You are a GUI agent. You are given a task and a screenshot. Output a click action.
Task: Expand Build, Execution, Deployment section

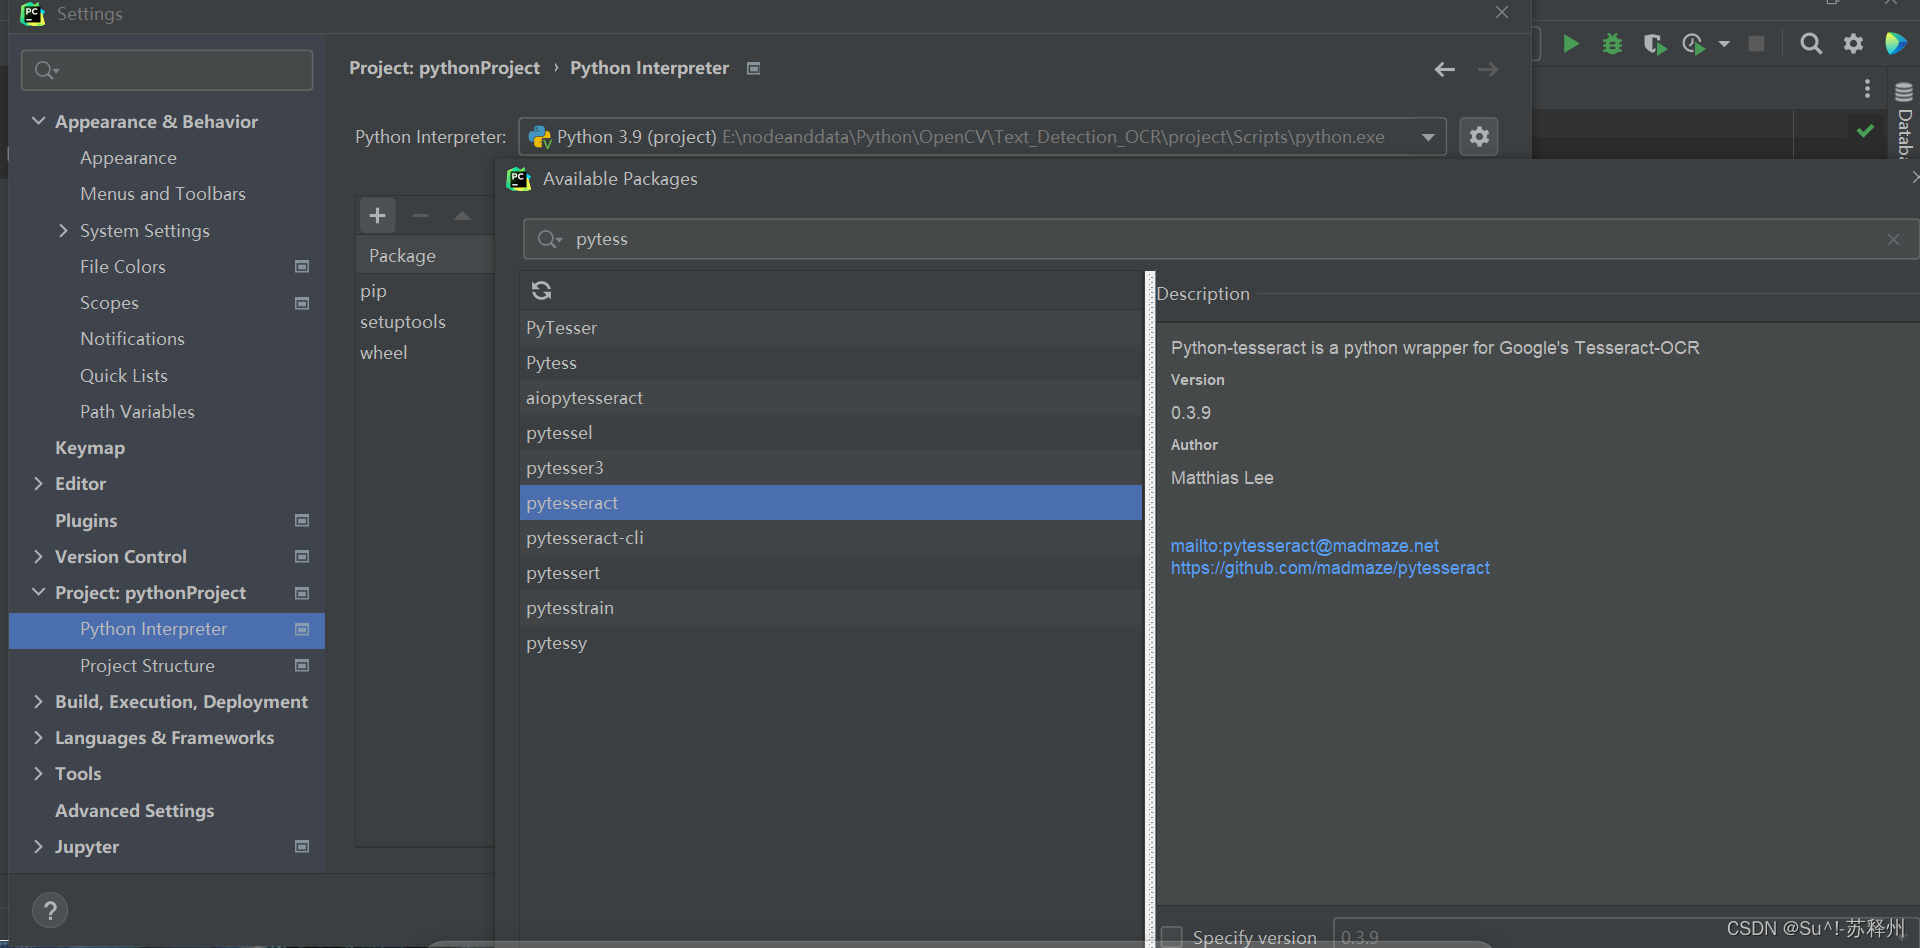[x=38, y=701]
